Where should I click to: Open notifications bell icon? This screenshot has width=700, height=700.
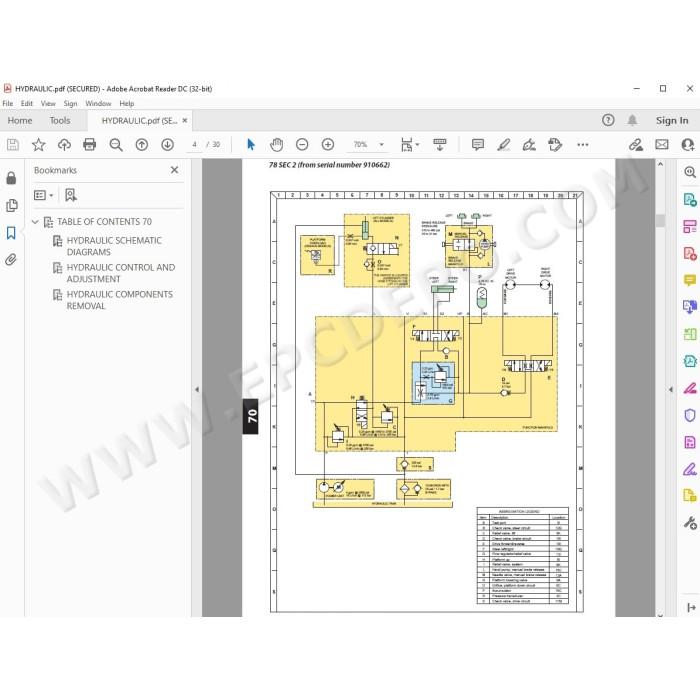pyautogui.click(x=632, y=120)
